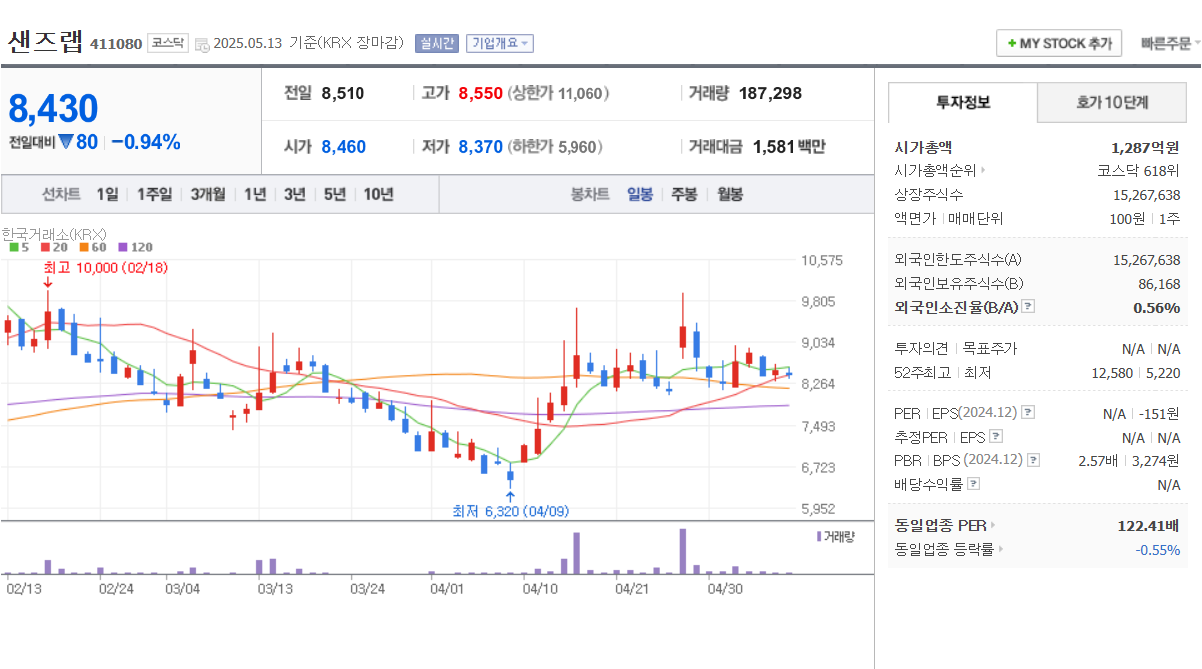Click the MY STOCK 추가 button
The image size is (1202, 669).
pos(1058,43)
